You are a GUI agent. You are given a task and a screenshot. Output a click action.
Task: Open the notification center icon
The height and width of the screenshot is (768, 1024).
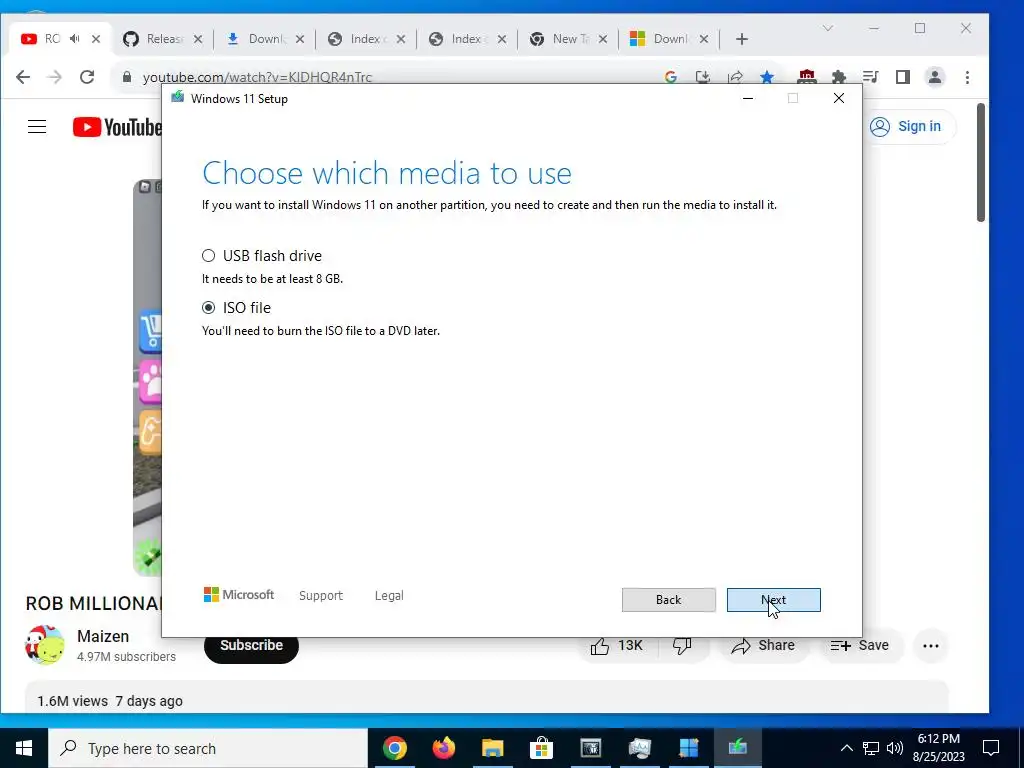[991, 748]
